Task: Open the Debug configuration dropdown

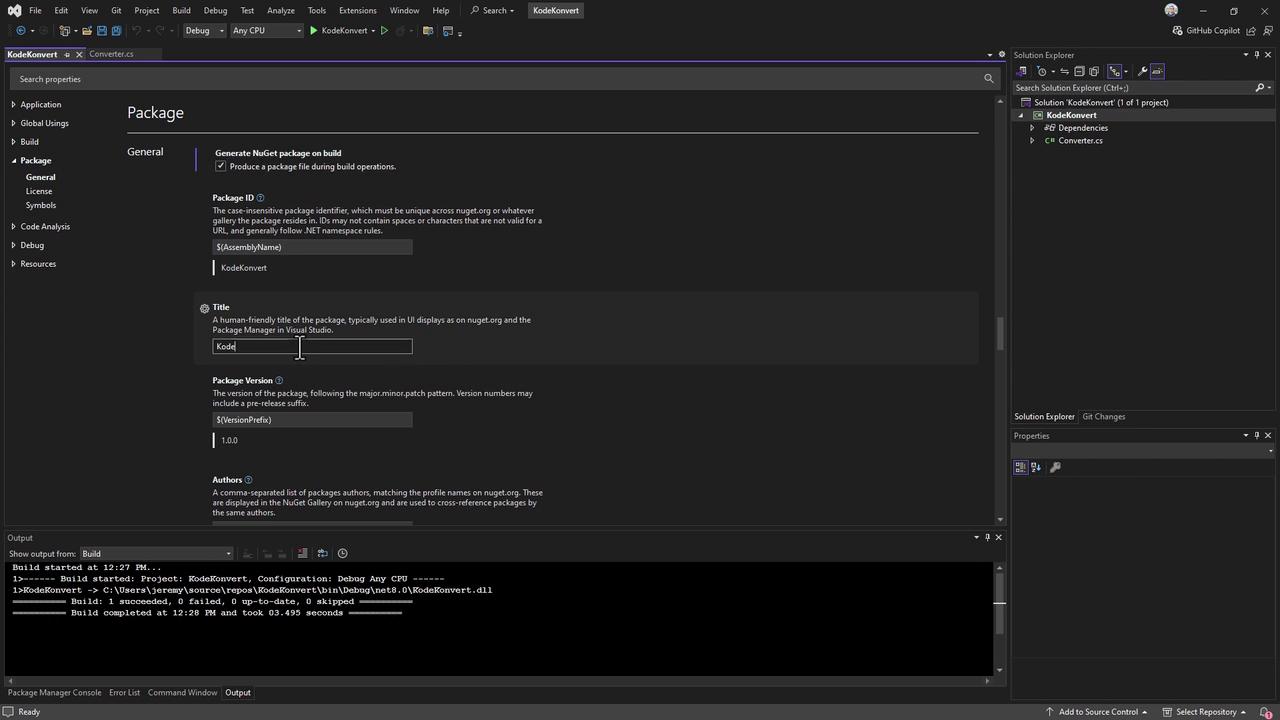Action: point(204,31)
